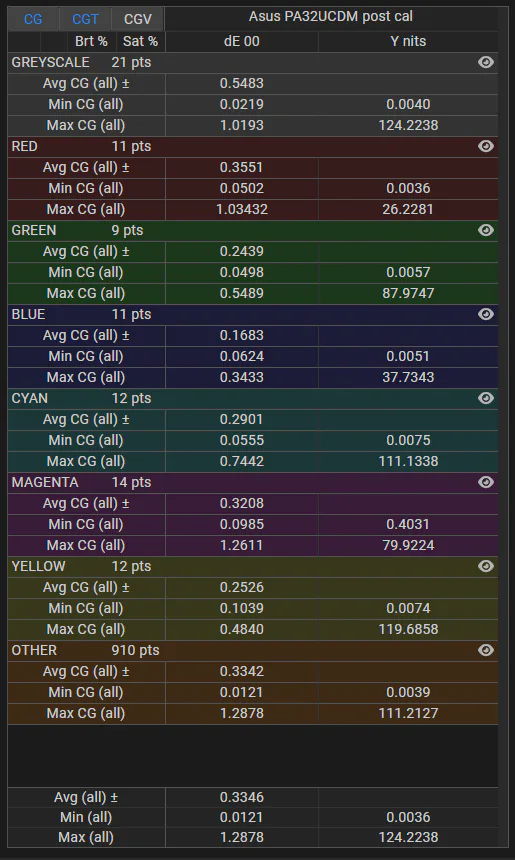Screen dimensions: 515x860
Task: Toggle visibility of YELLOW group
Action: (x=485, y=566)
